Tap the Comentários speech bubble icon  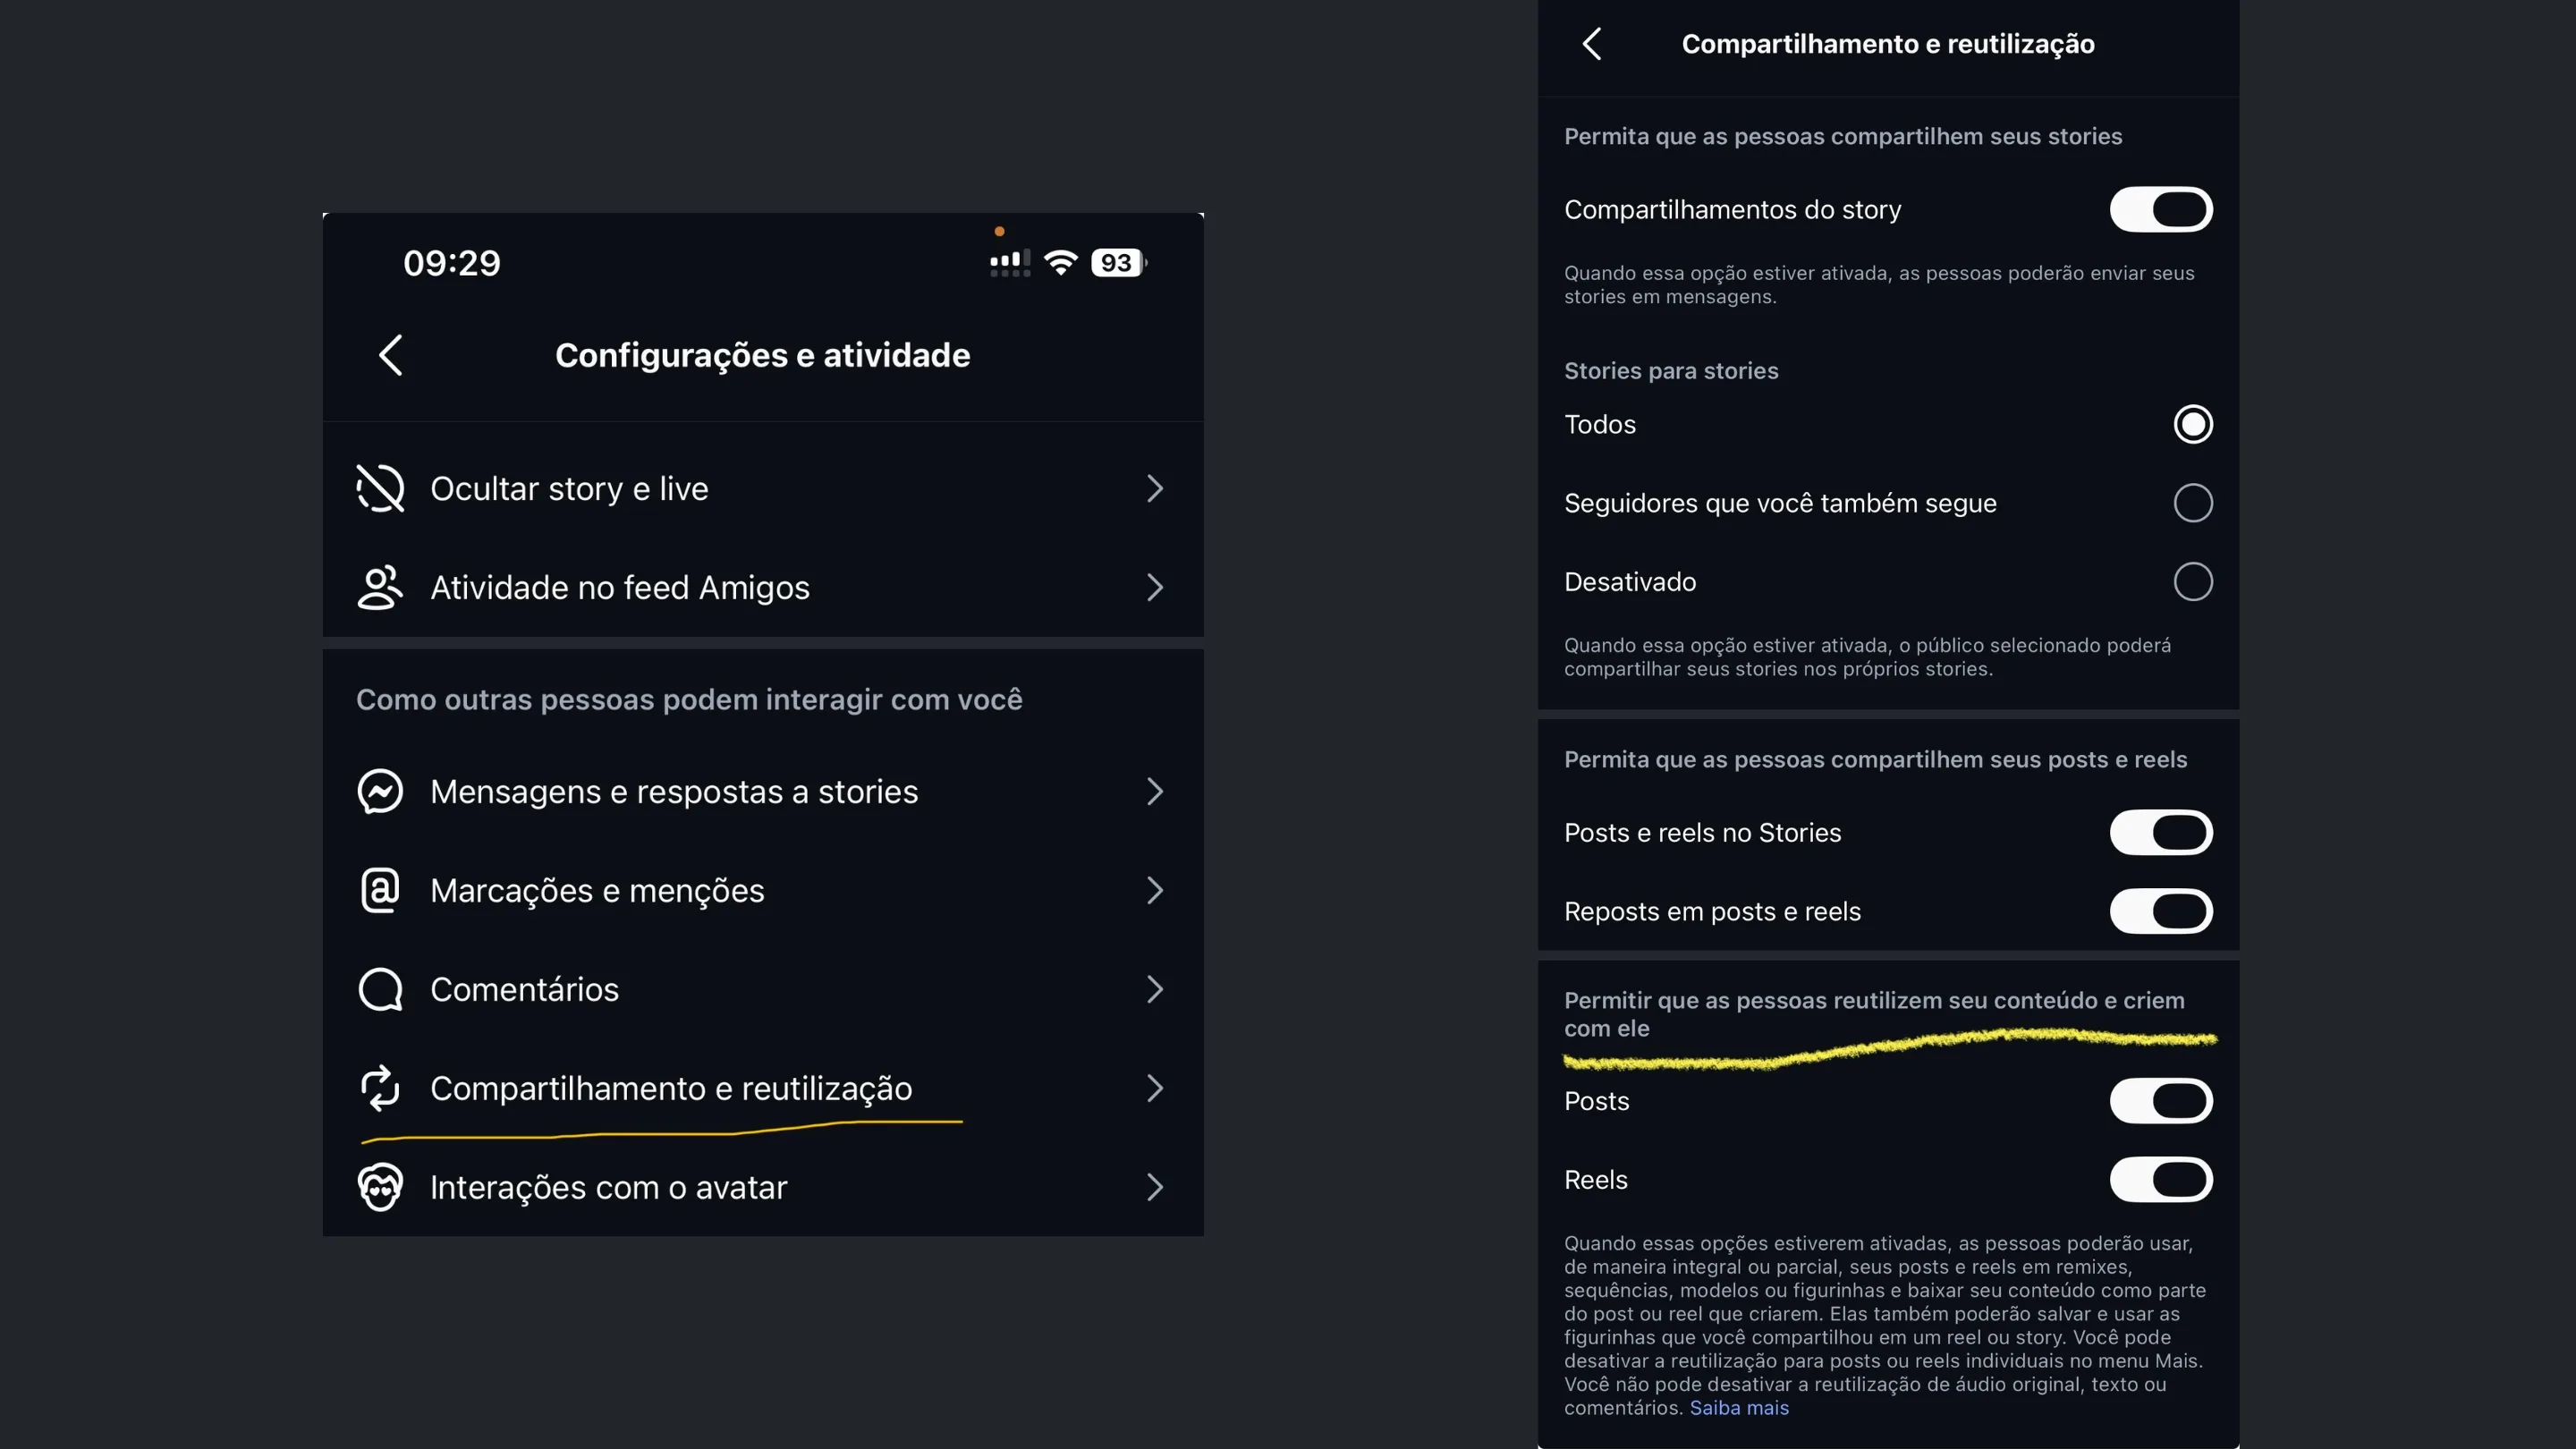[380, 989]
